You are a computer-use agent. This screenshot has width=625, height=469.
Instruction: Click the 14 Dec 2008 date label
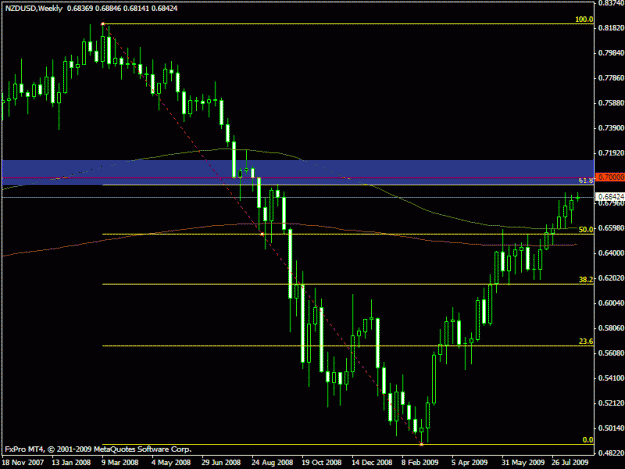(371, 463)
